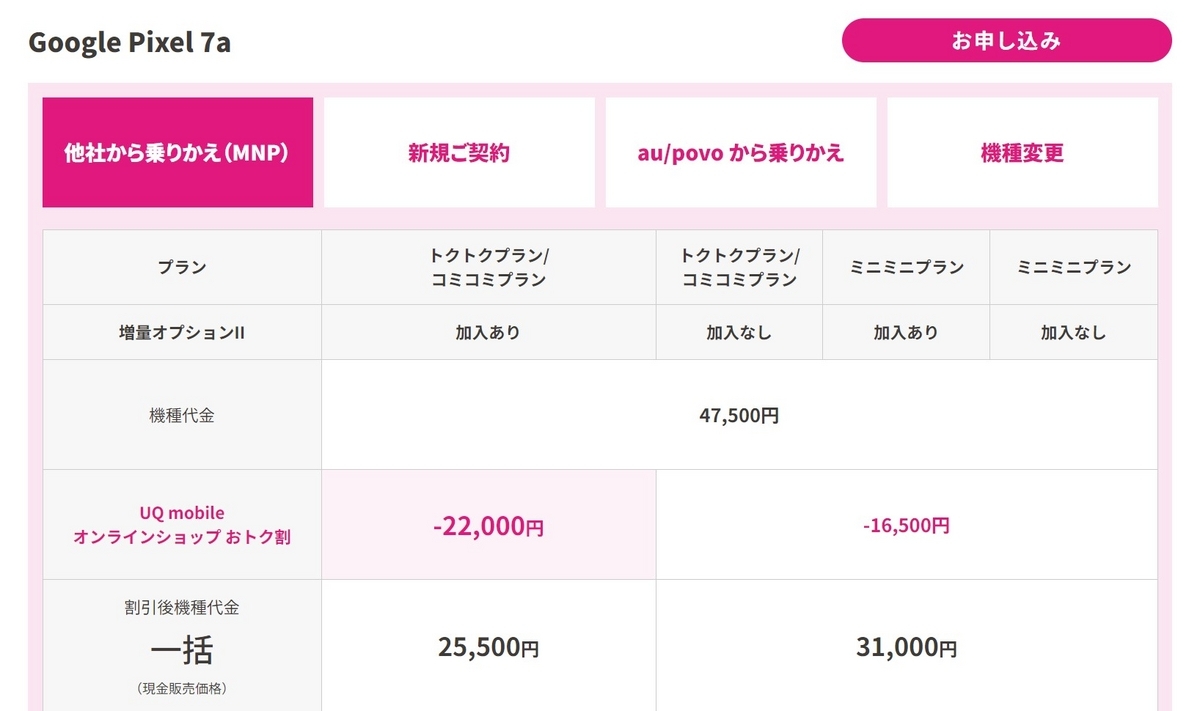The image size is (1200, 711).
Task: Click the -16,500円 discount amount
Action: [906, 525]
